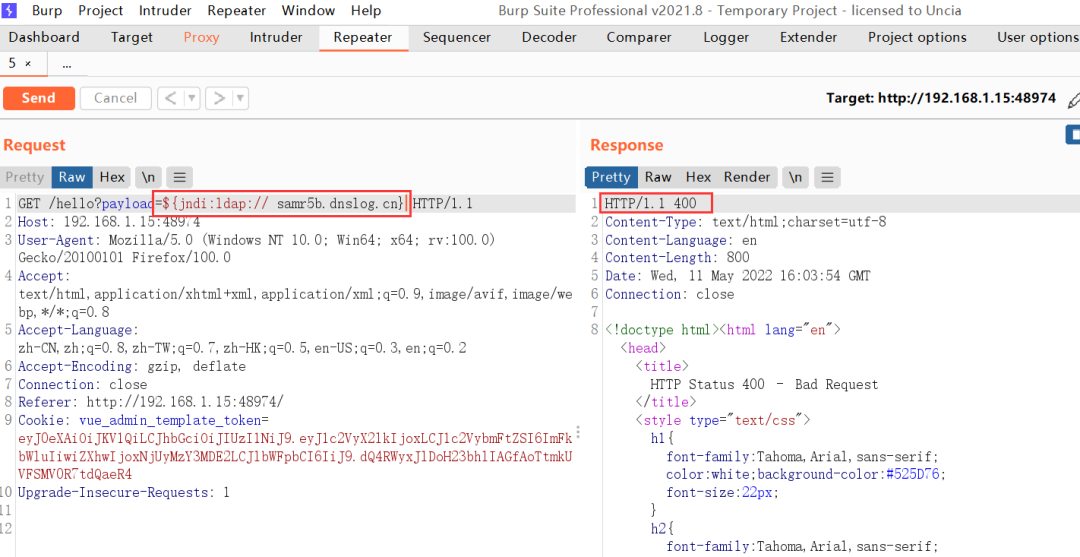Switch to the Extender tab
Image resolution: width=1080 pixels, height=557 pixels.
point(809,37)
